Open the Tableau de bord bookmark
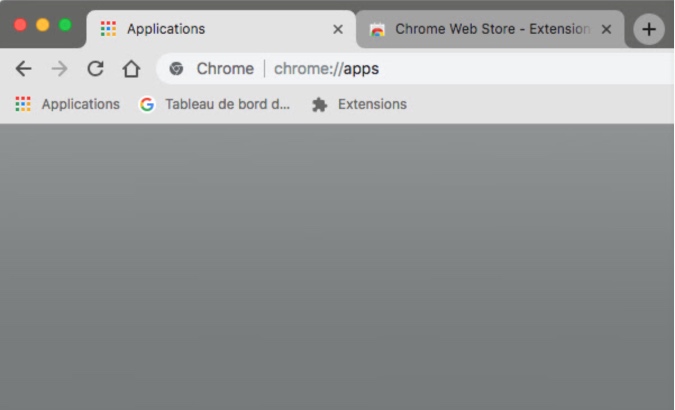This screenshot has width=675, height=410. click(226, 104)
